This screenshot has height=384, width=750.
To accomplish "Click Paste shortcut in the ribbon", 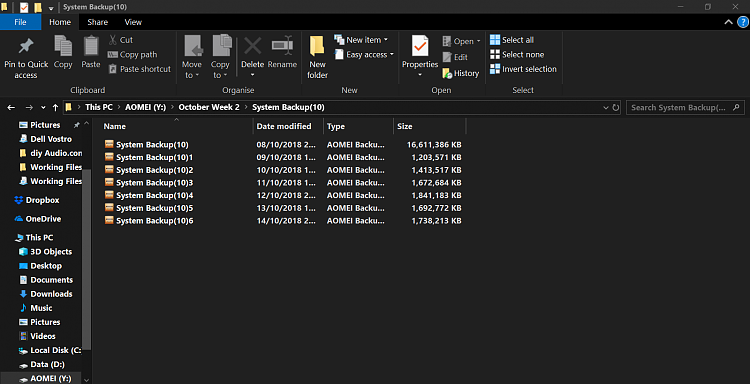I will (x=139, y=69).
